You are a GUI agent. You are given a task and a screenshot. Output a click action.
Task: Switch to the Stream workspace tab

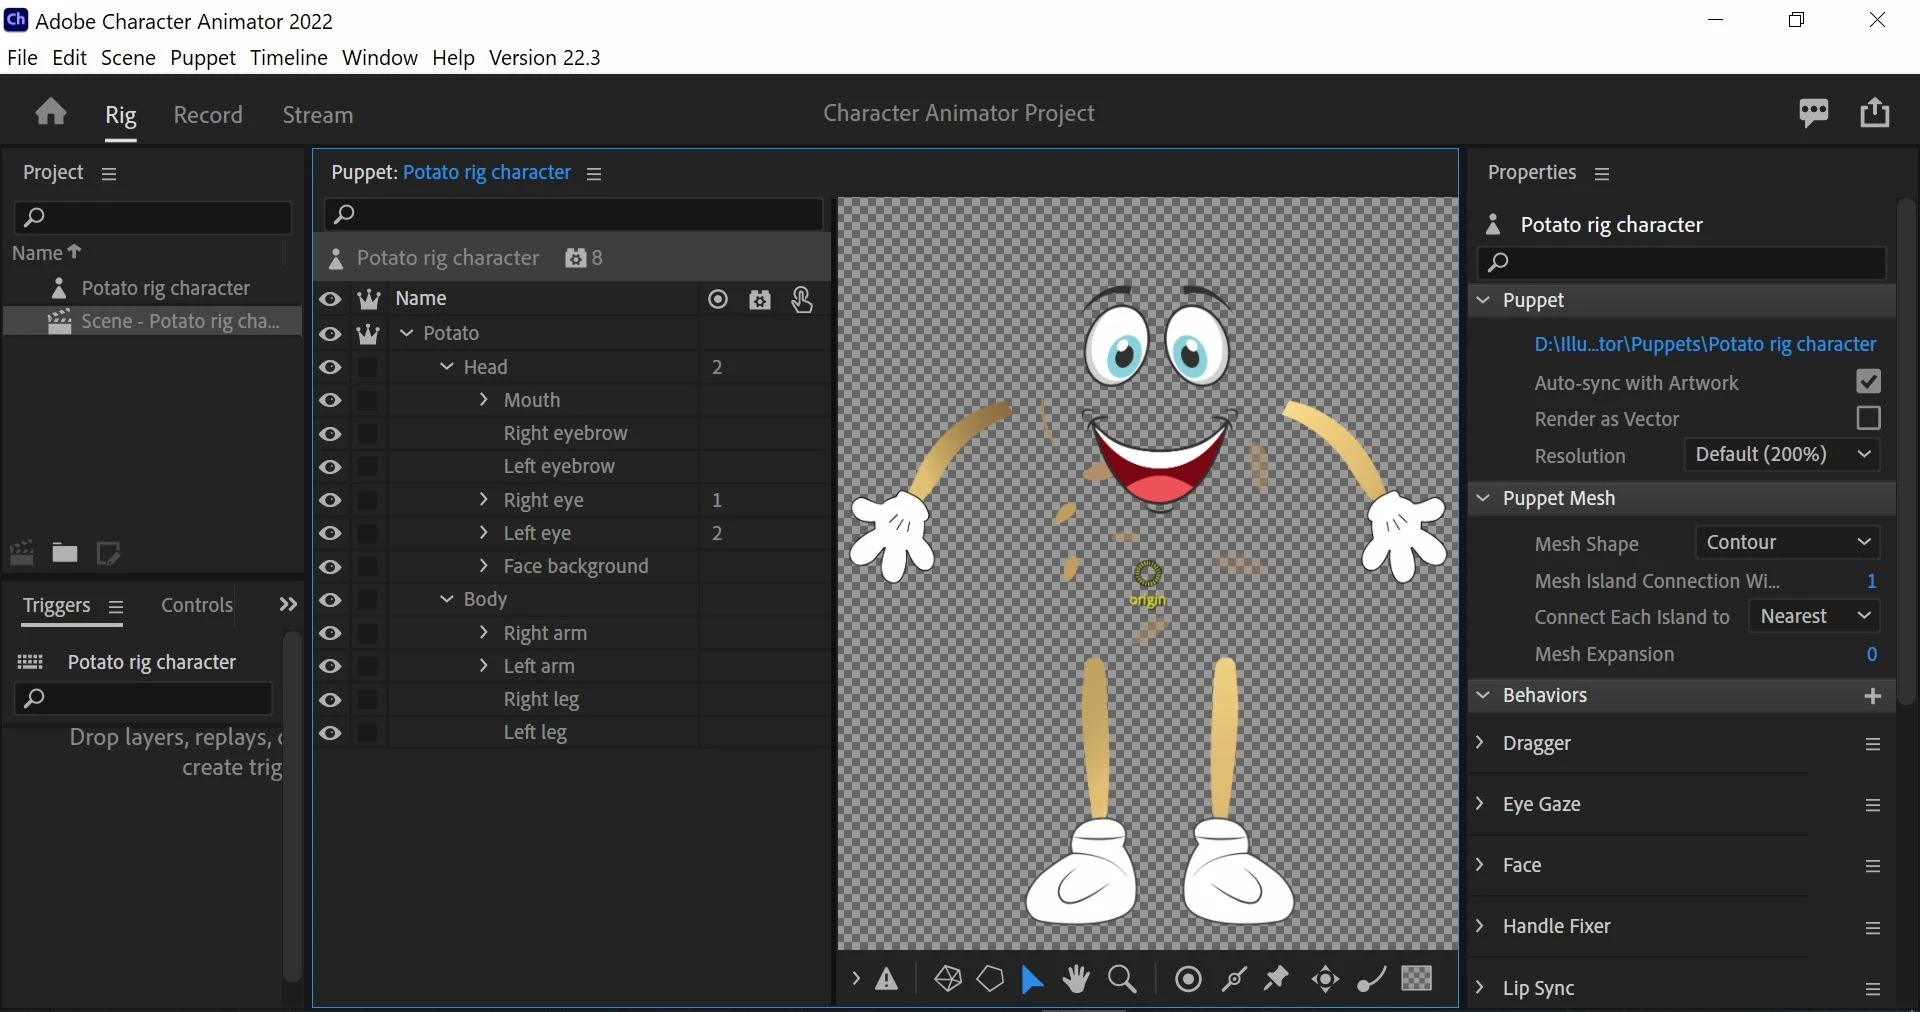[x=318, y=115]
